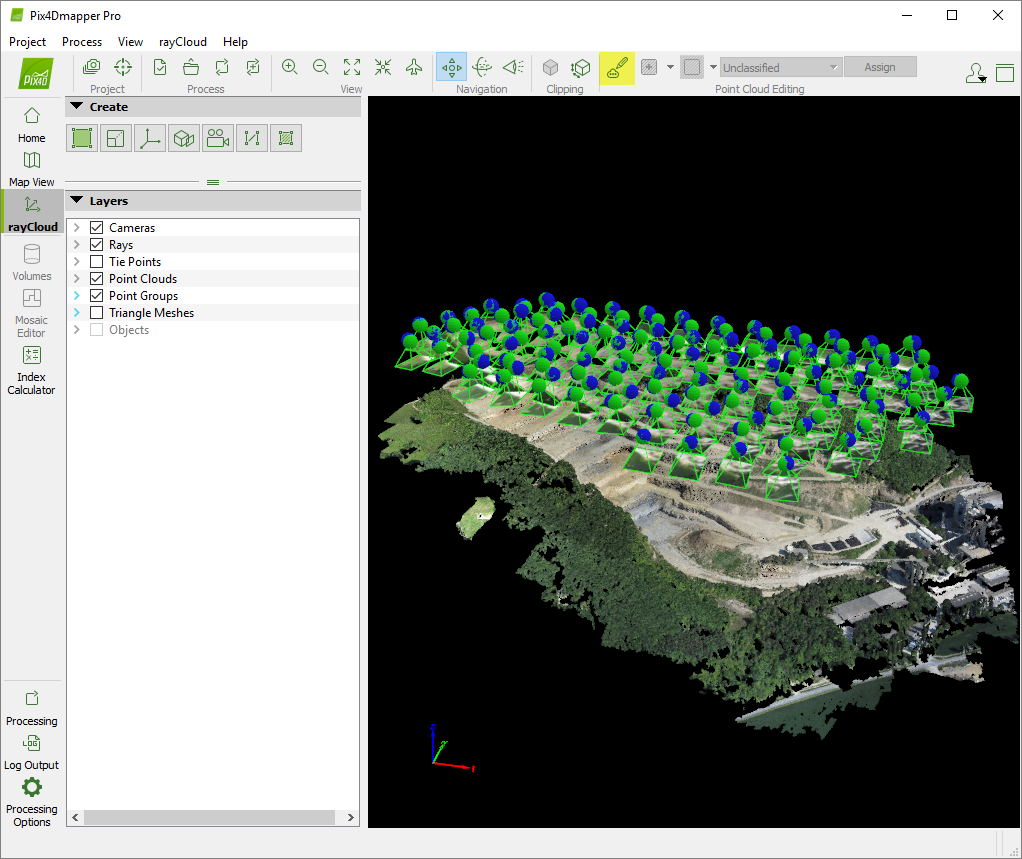
Task: Select the New Orientation Constraint tool
Action: (149, 137)
